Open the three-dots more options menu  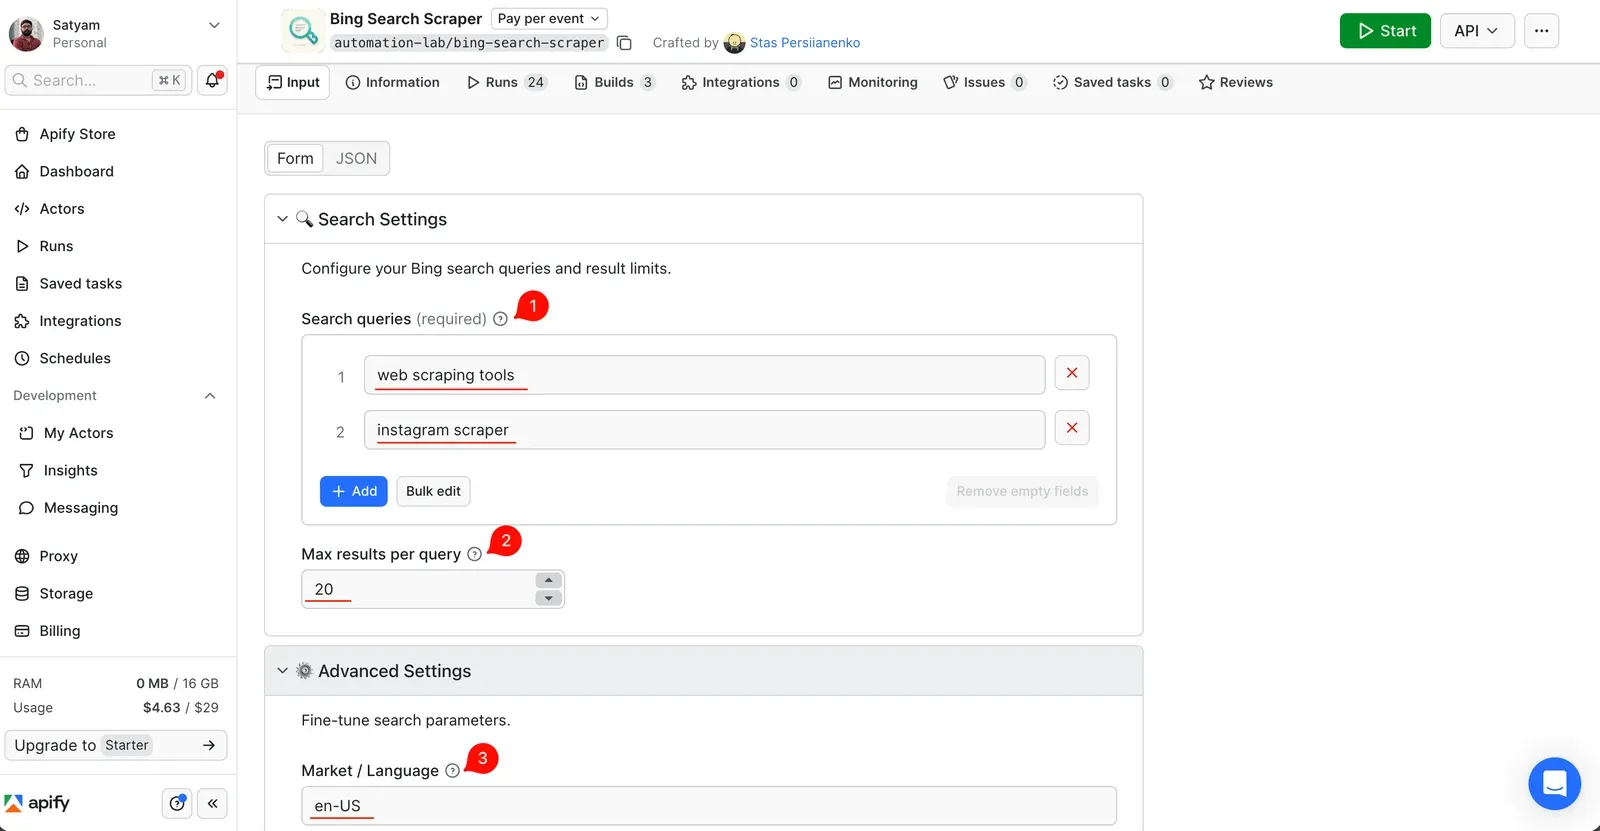1541,31
